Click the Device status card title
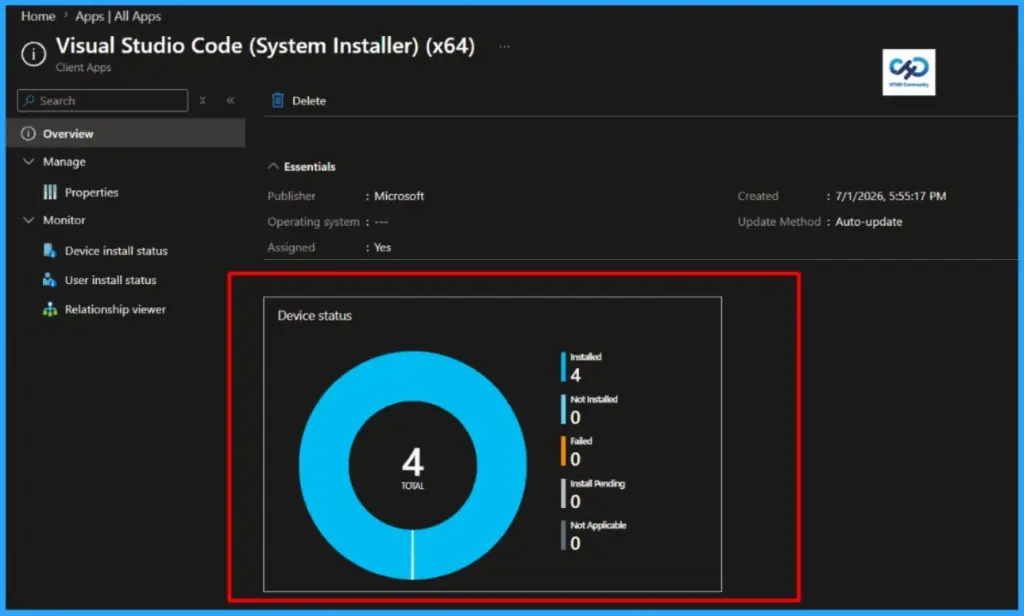 pyautogui.click(x=315, y=316)
